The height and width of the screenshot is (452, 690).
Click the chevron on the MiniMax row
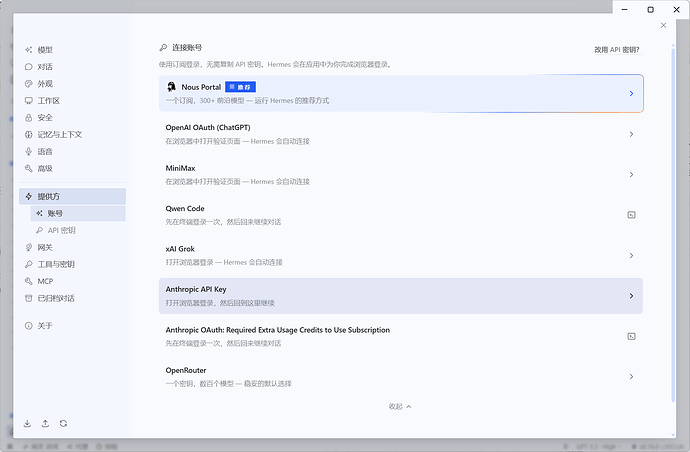[631, 175]
